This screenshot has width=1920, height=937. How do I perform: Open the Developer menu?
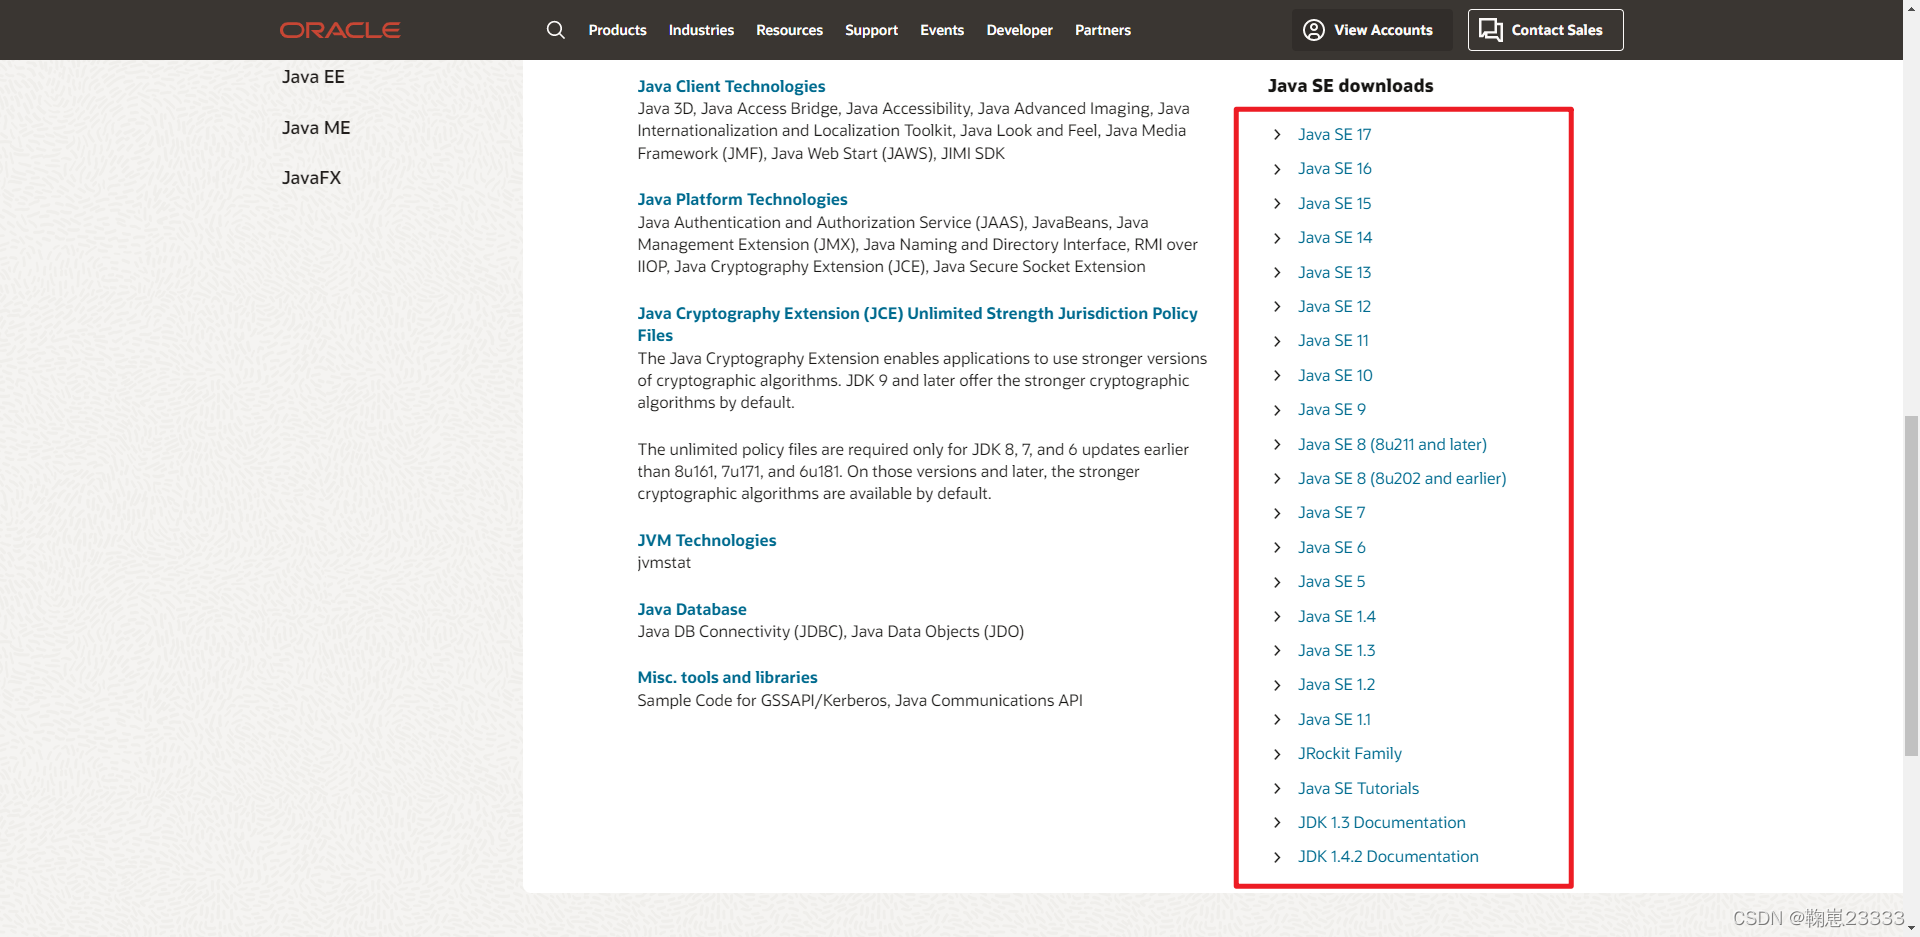1019,30
